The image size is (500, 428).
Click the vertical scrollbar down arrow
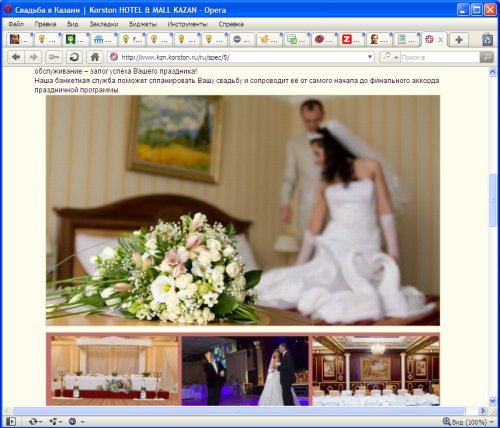click(x=492, y=400)
